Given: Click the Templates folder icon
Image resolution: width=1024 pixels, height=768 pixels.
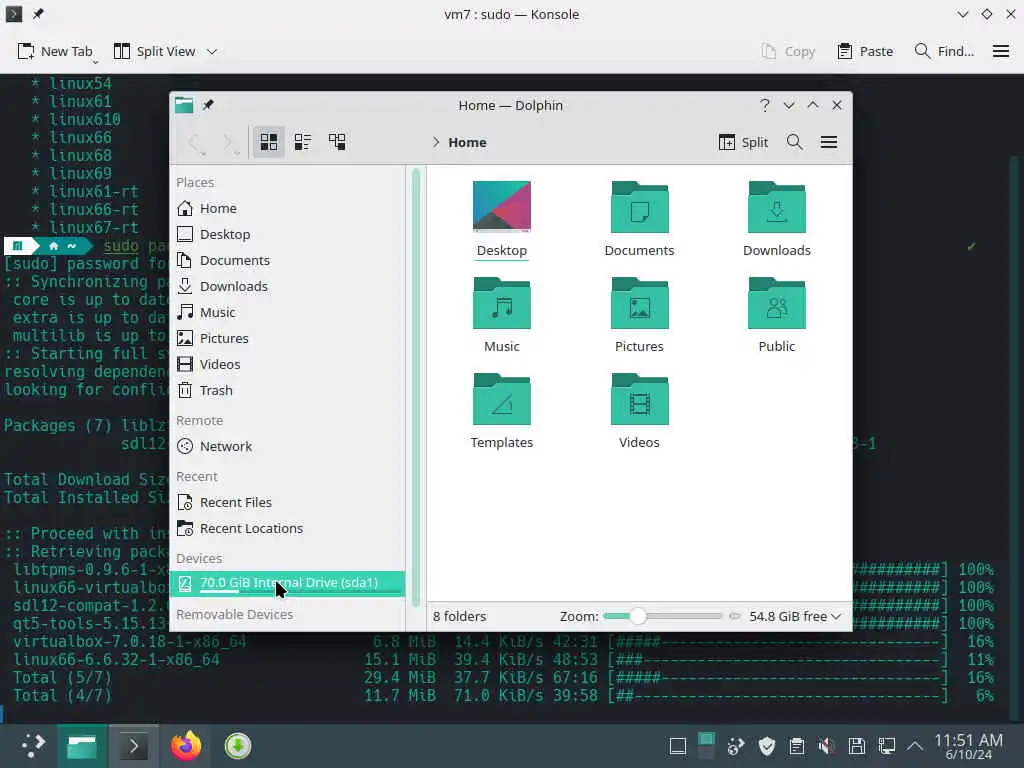Looking at the screenshot, I should tap(502, 398).
